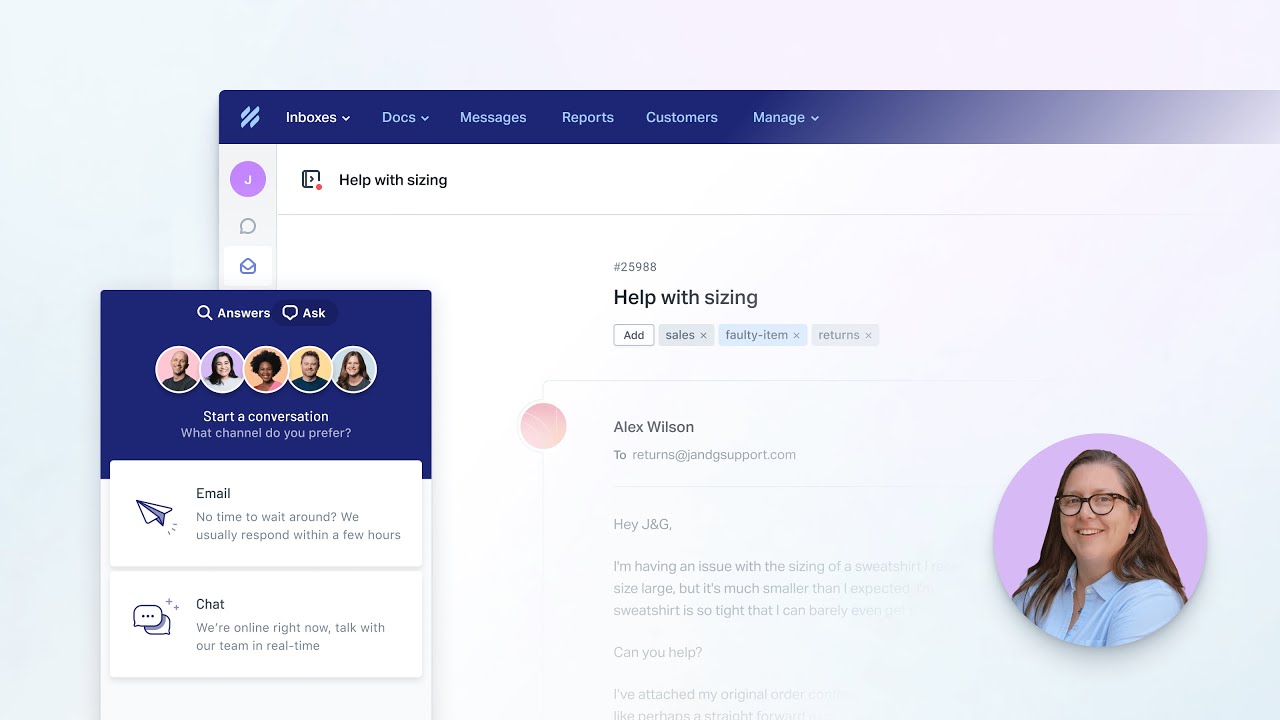Image resolution: width=1280 pixels, height=720 pixels.
Task: Open the chat bubble icon in the sidebar
Action: (x=247, y=226)
